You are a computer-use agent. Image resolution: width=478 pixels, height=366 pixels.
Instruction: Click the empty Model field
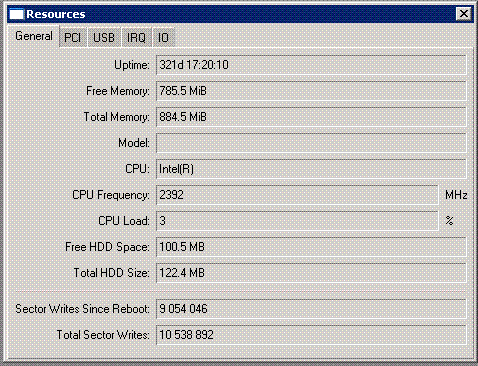tap(311, 143)
